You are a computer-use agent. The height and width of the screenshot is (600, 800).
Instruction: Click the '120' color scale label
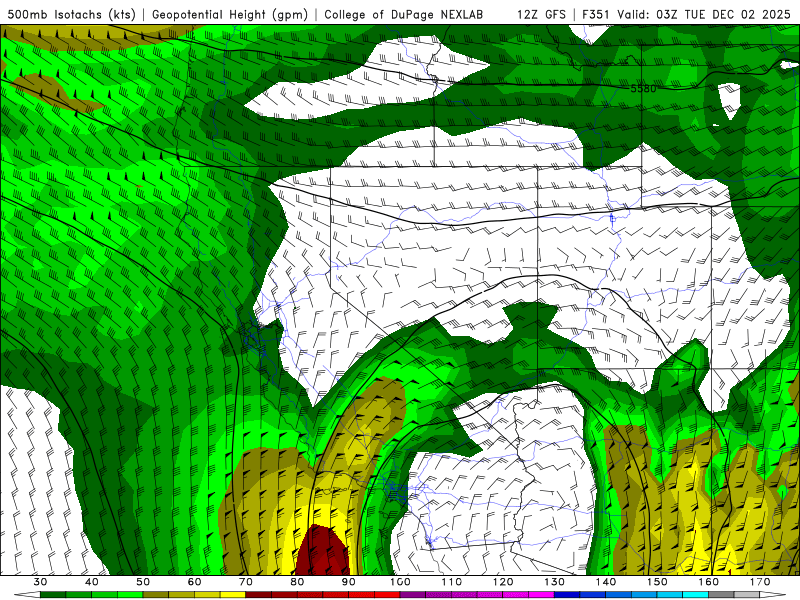[503, 582]
